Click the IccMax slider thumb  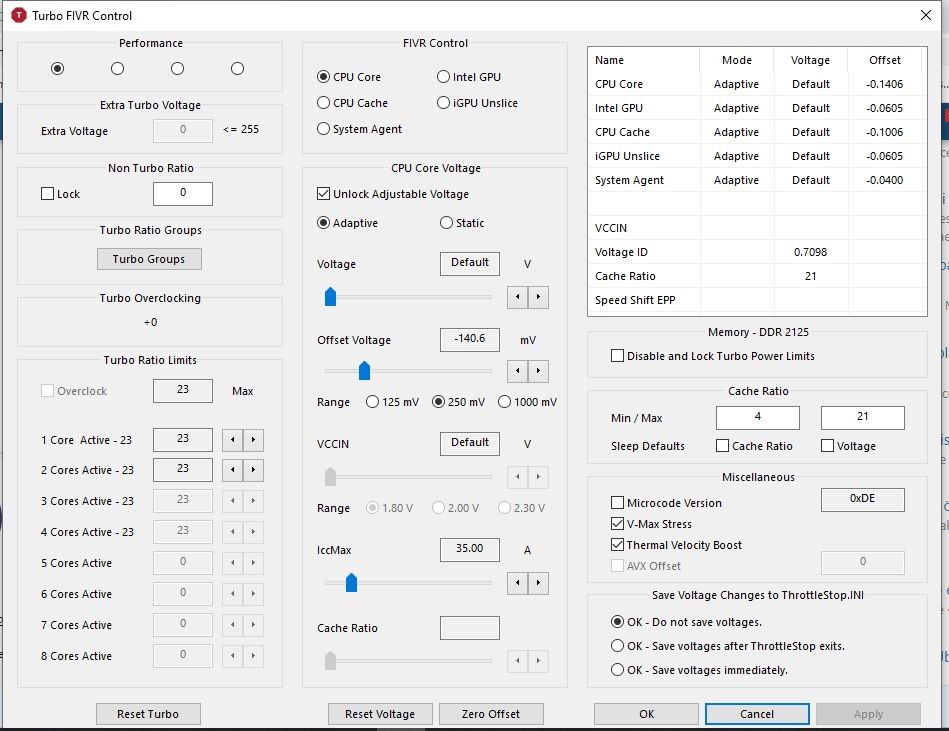click(x=351, y=583)
